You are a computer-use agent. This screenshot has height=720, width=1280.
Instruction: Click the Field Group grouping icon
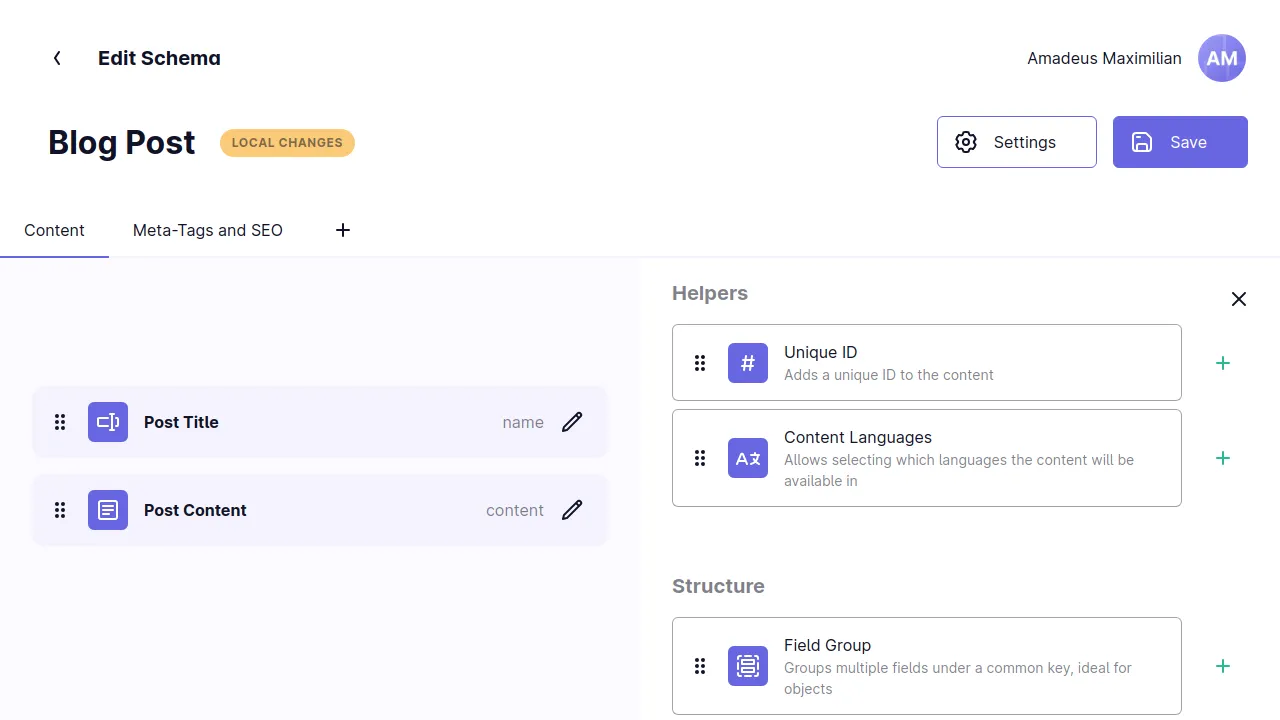click(x=747, y=666)
